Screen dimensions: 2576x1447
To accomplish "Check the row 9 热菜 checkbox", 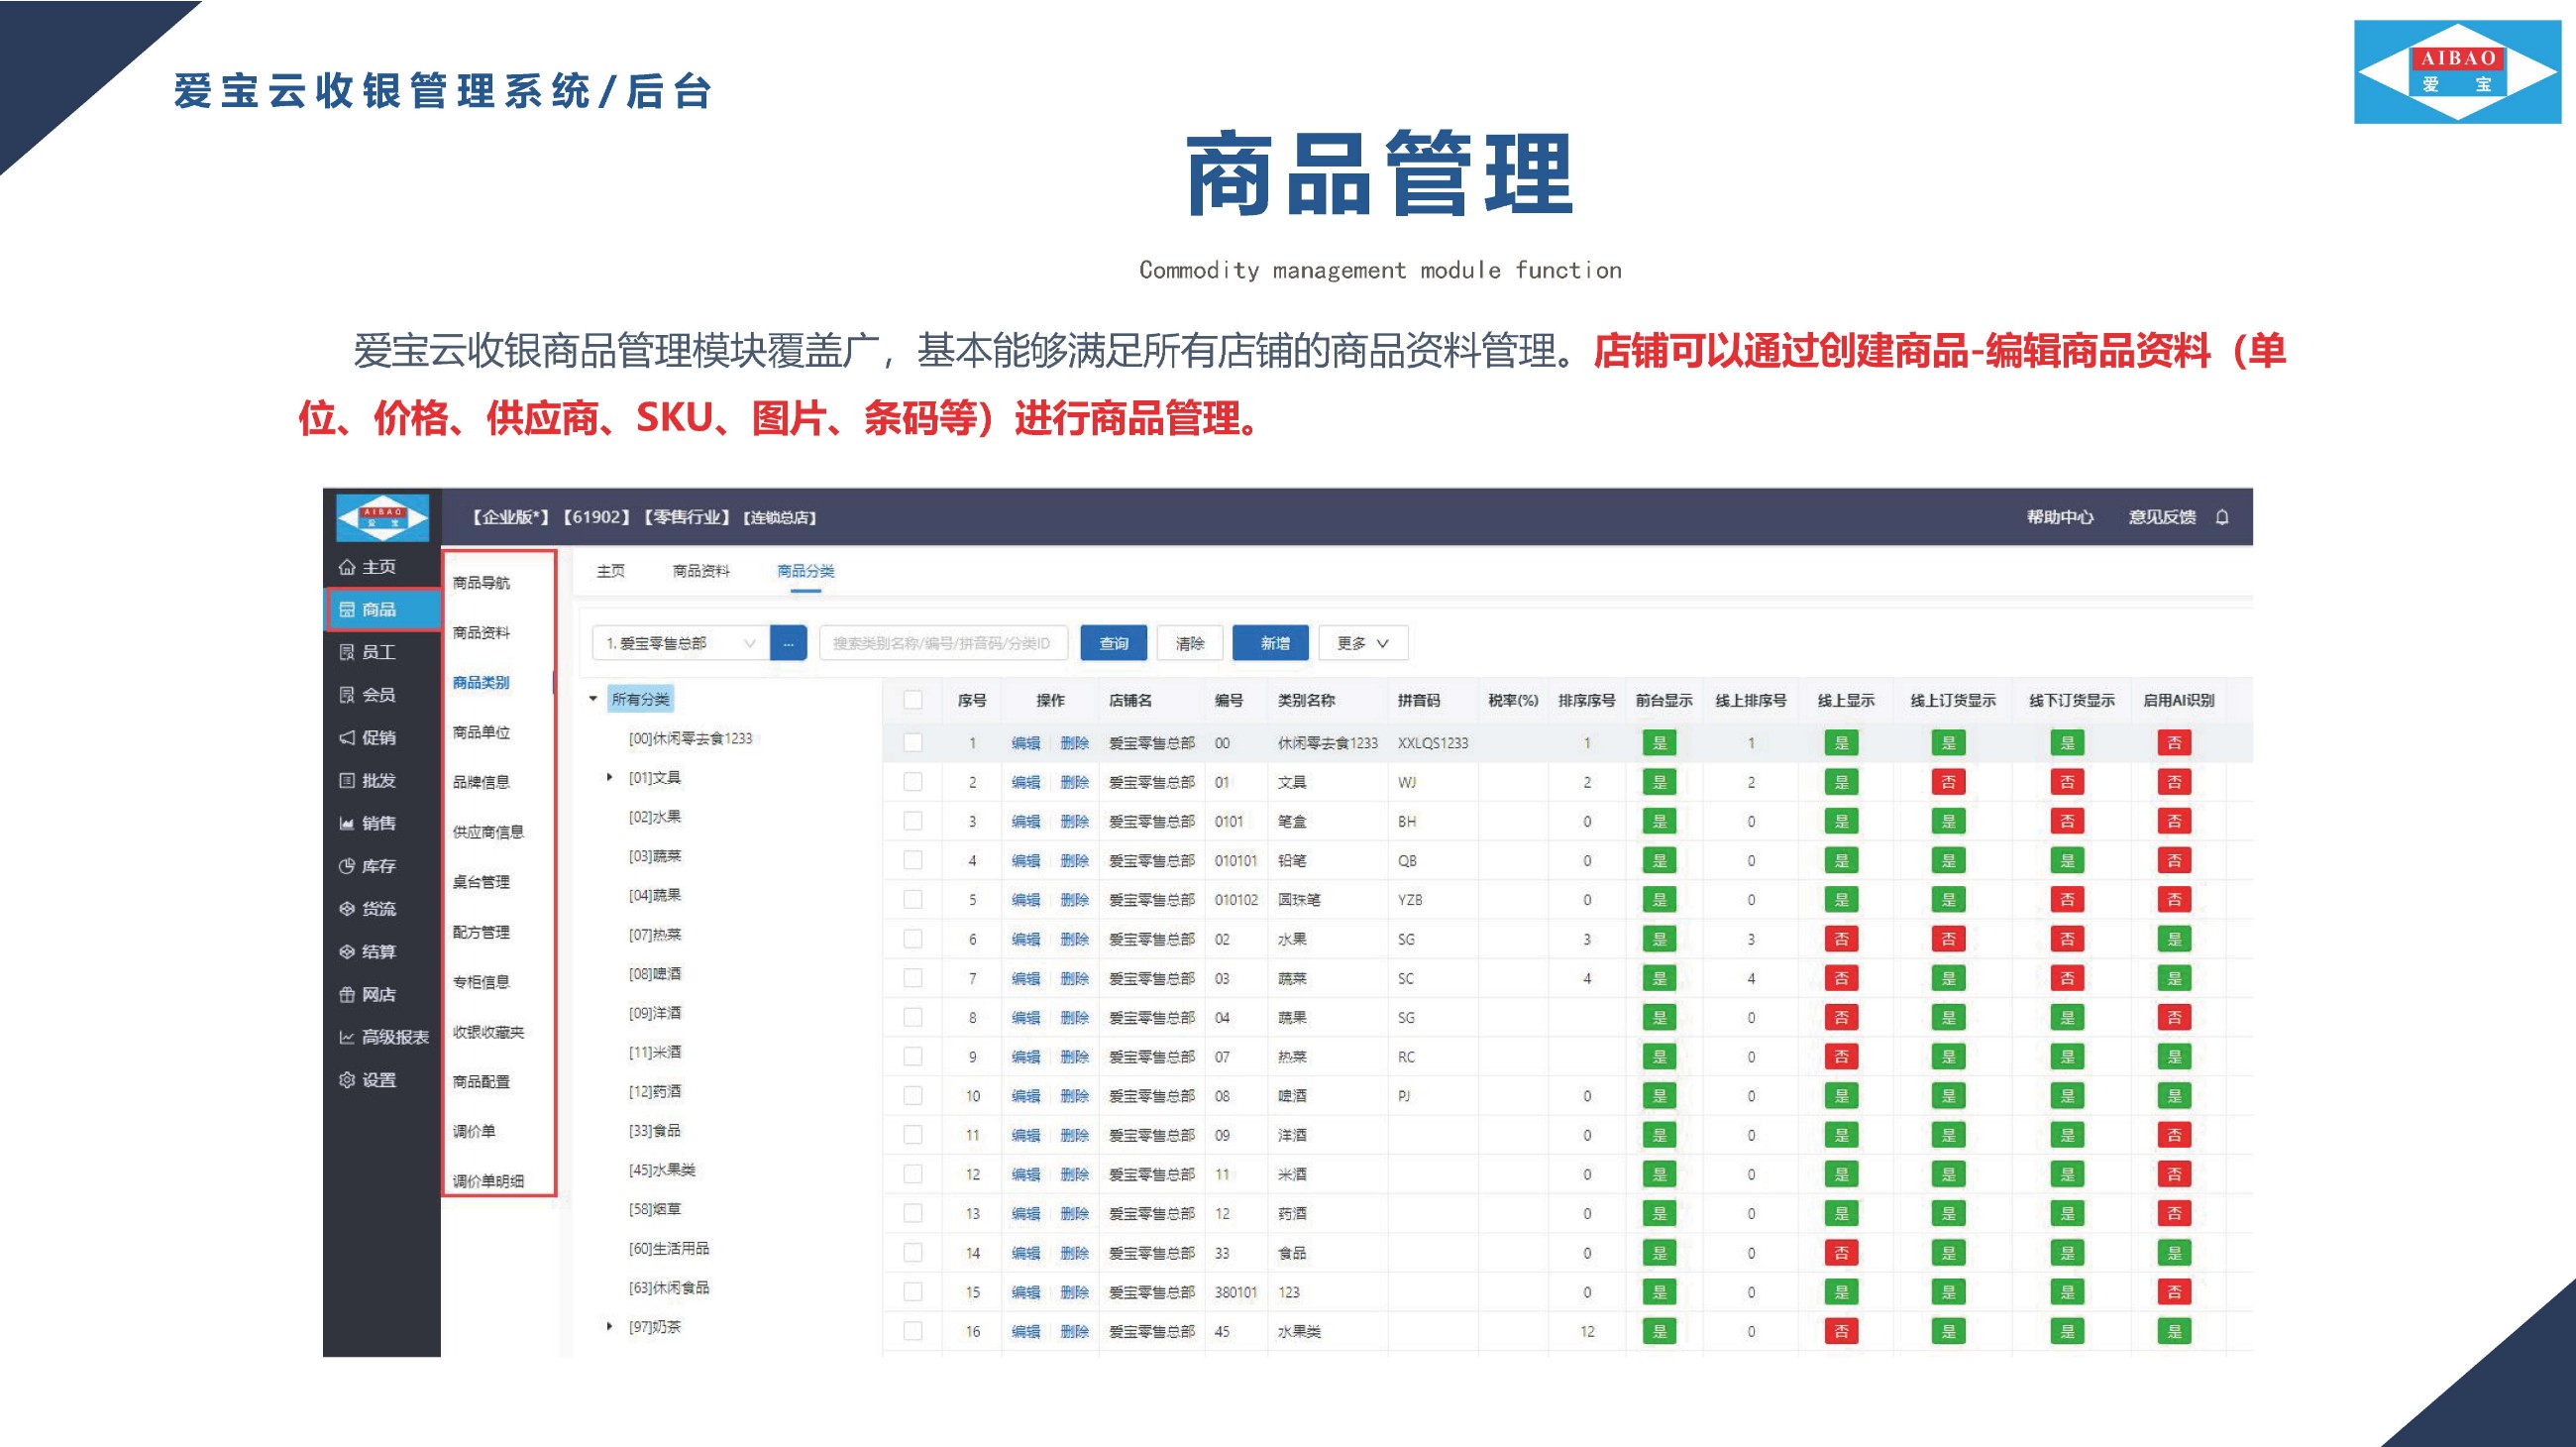I will tap(912, 1057).
